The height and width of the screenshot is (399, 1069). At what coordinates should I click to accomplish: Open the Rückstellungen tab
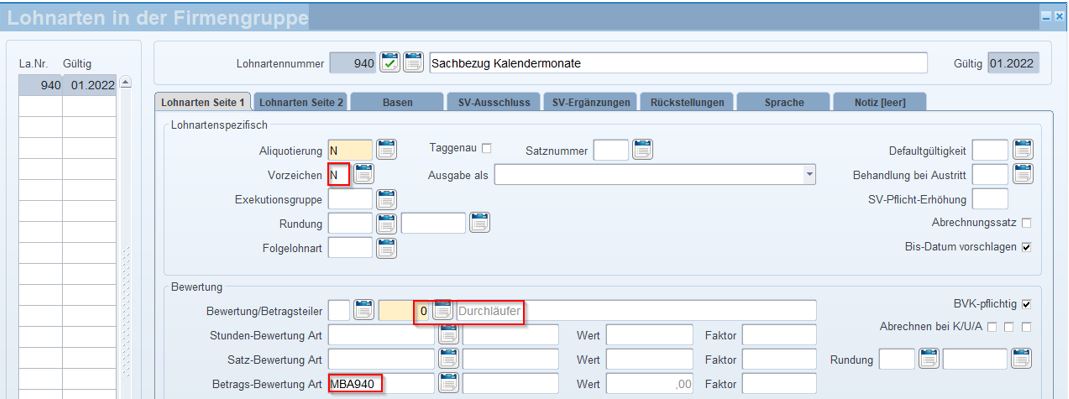pyautogui.click(x=687, y=102)
